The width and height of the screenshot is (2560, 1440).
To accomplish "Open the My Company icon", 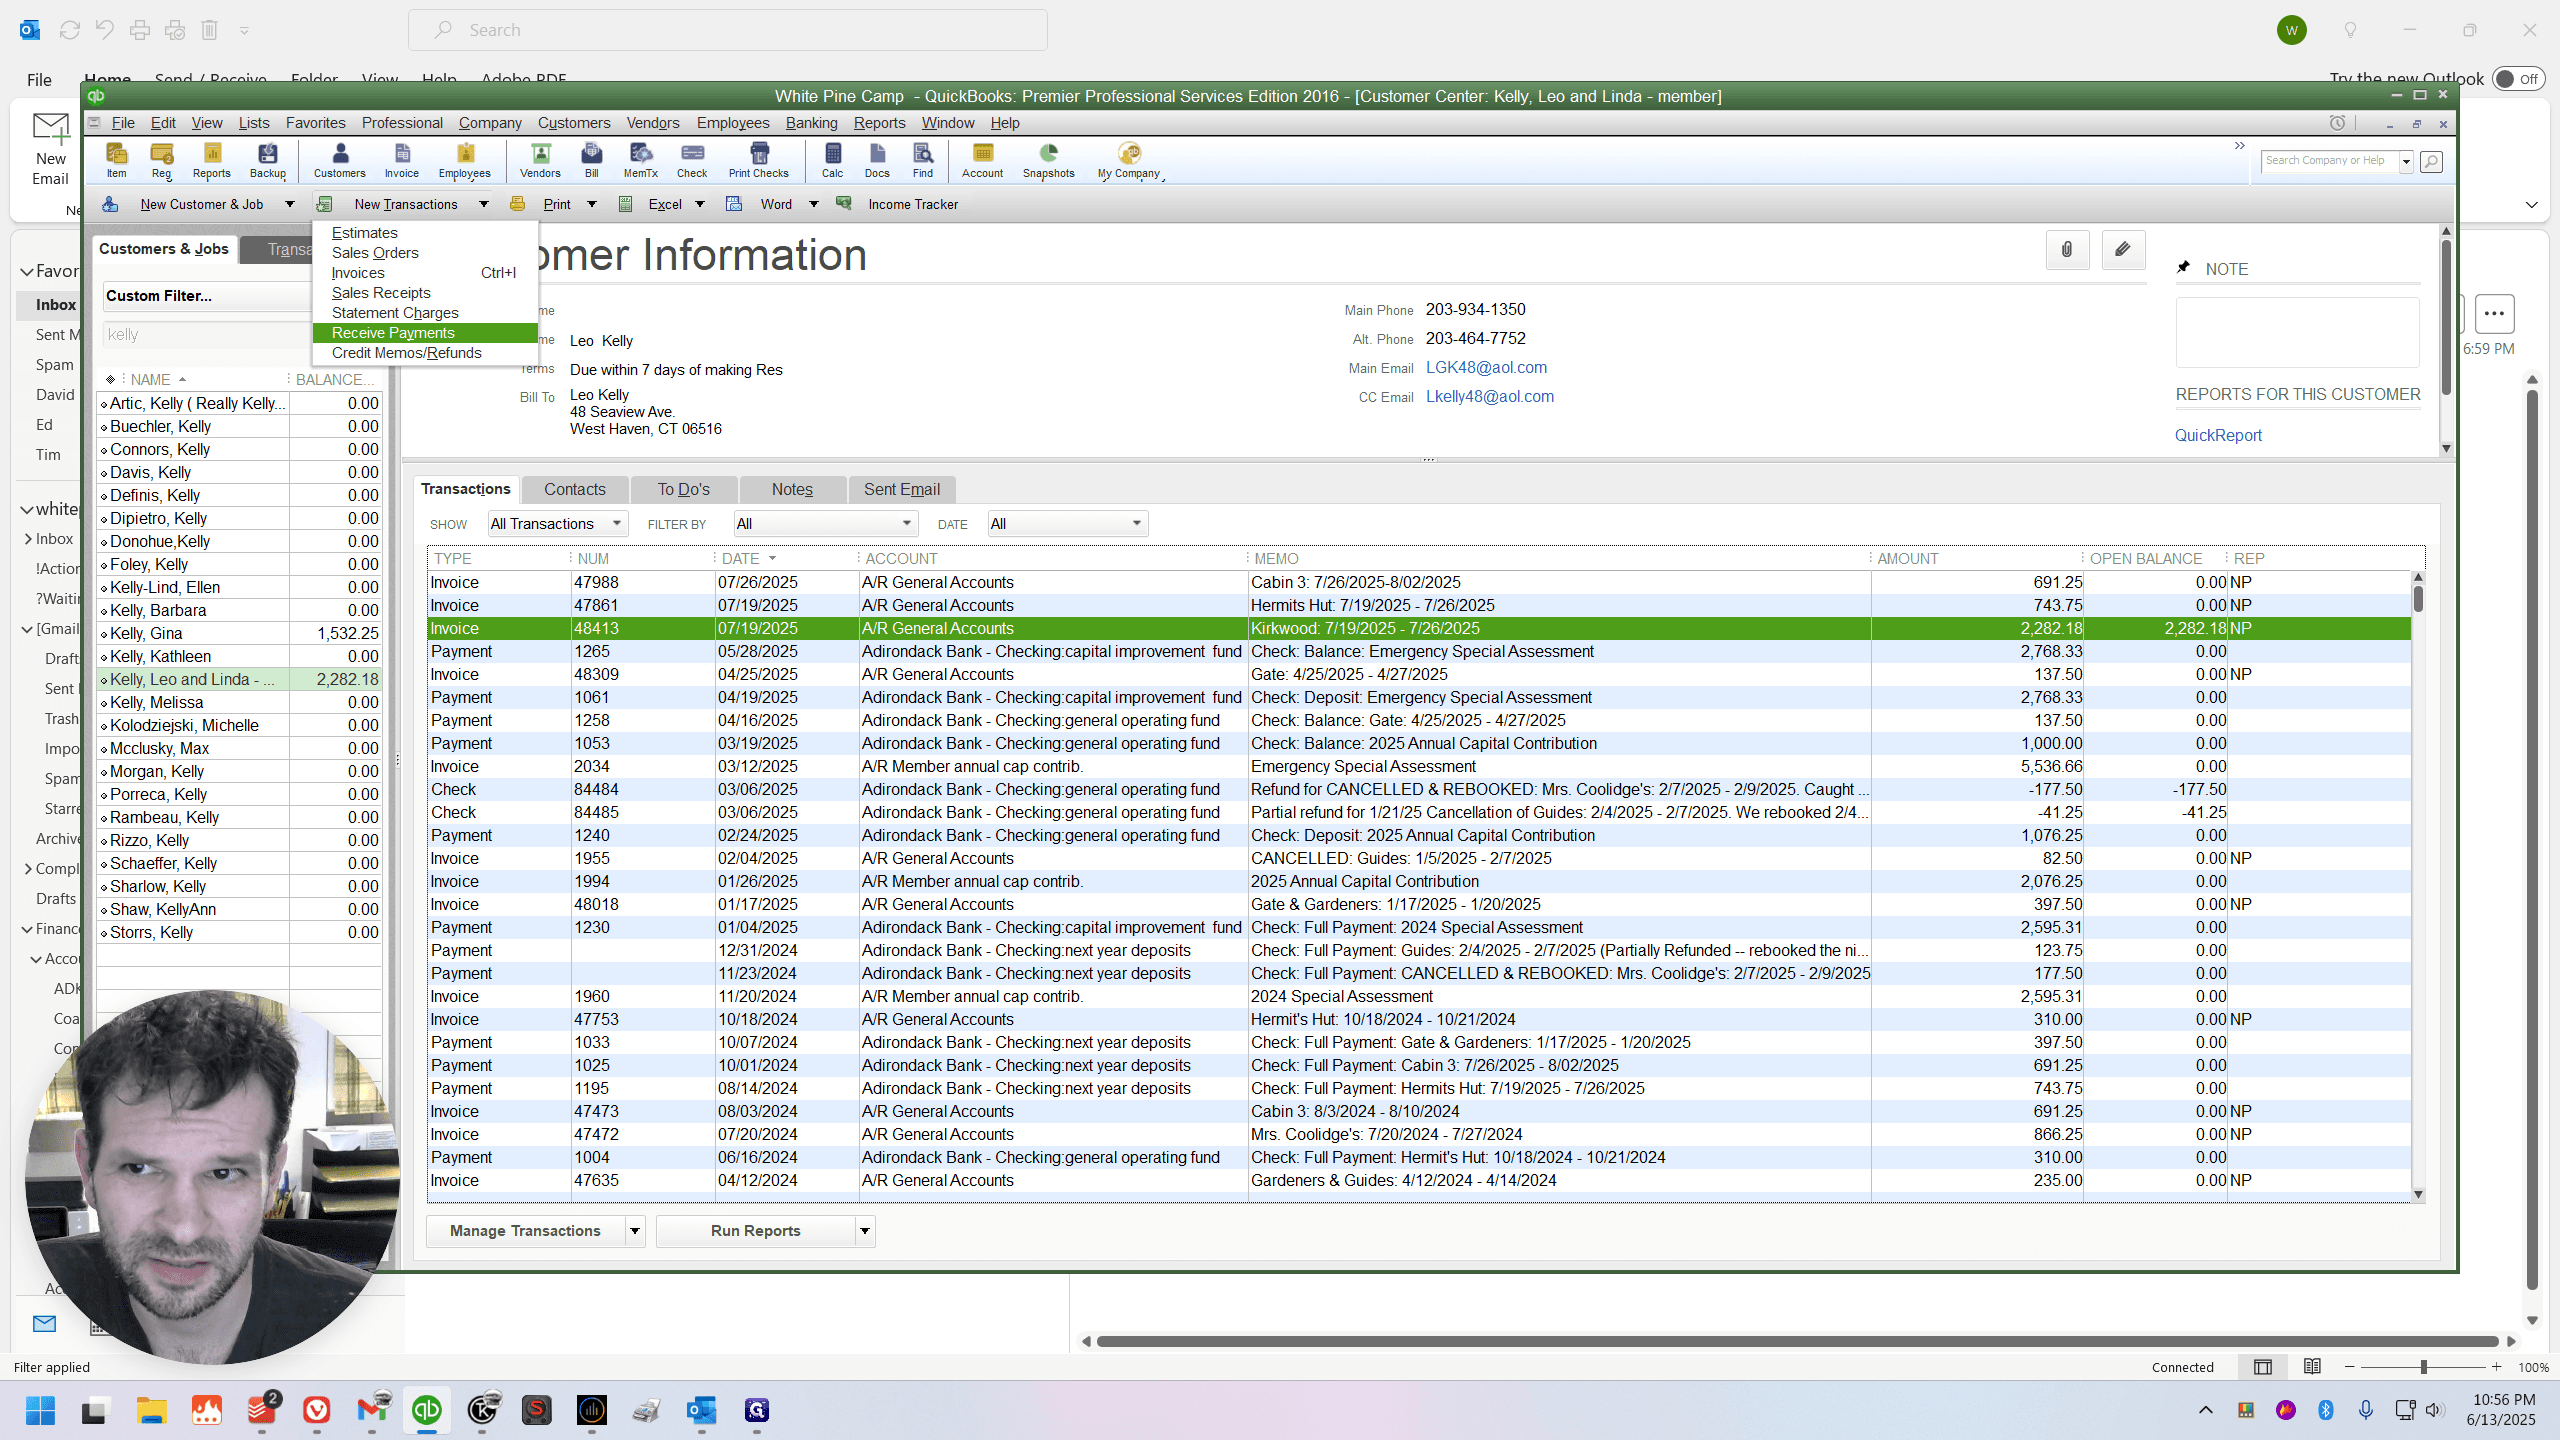I will coord(1129,160).
